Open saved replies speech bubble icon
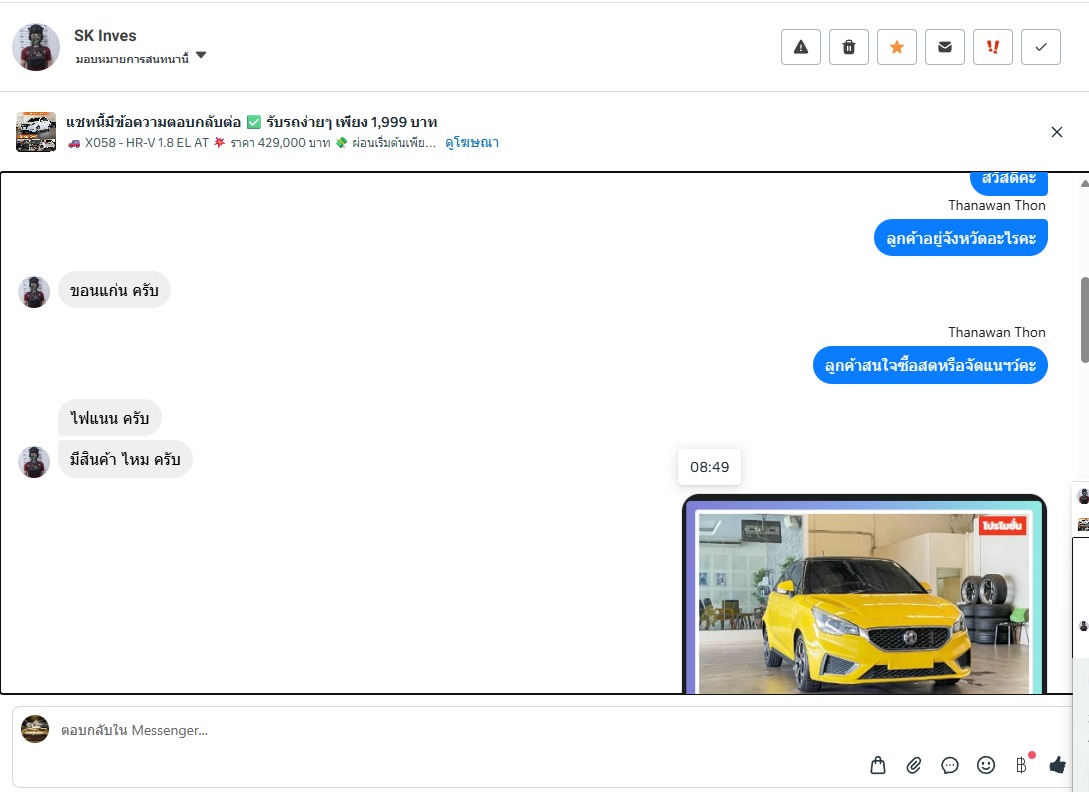 950,765
